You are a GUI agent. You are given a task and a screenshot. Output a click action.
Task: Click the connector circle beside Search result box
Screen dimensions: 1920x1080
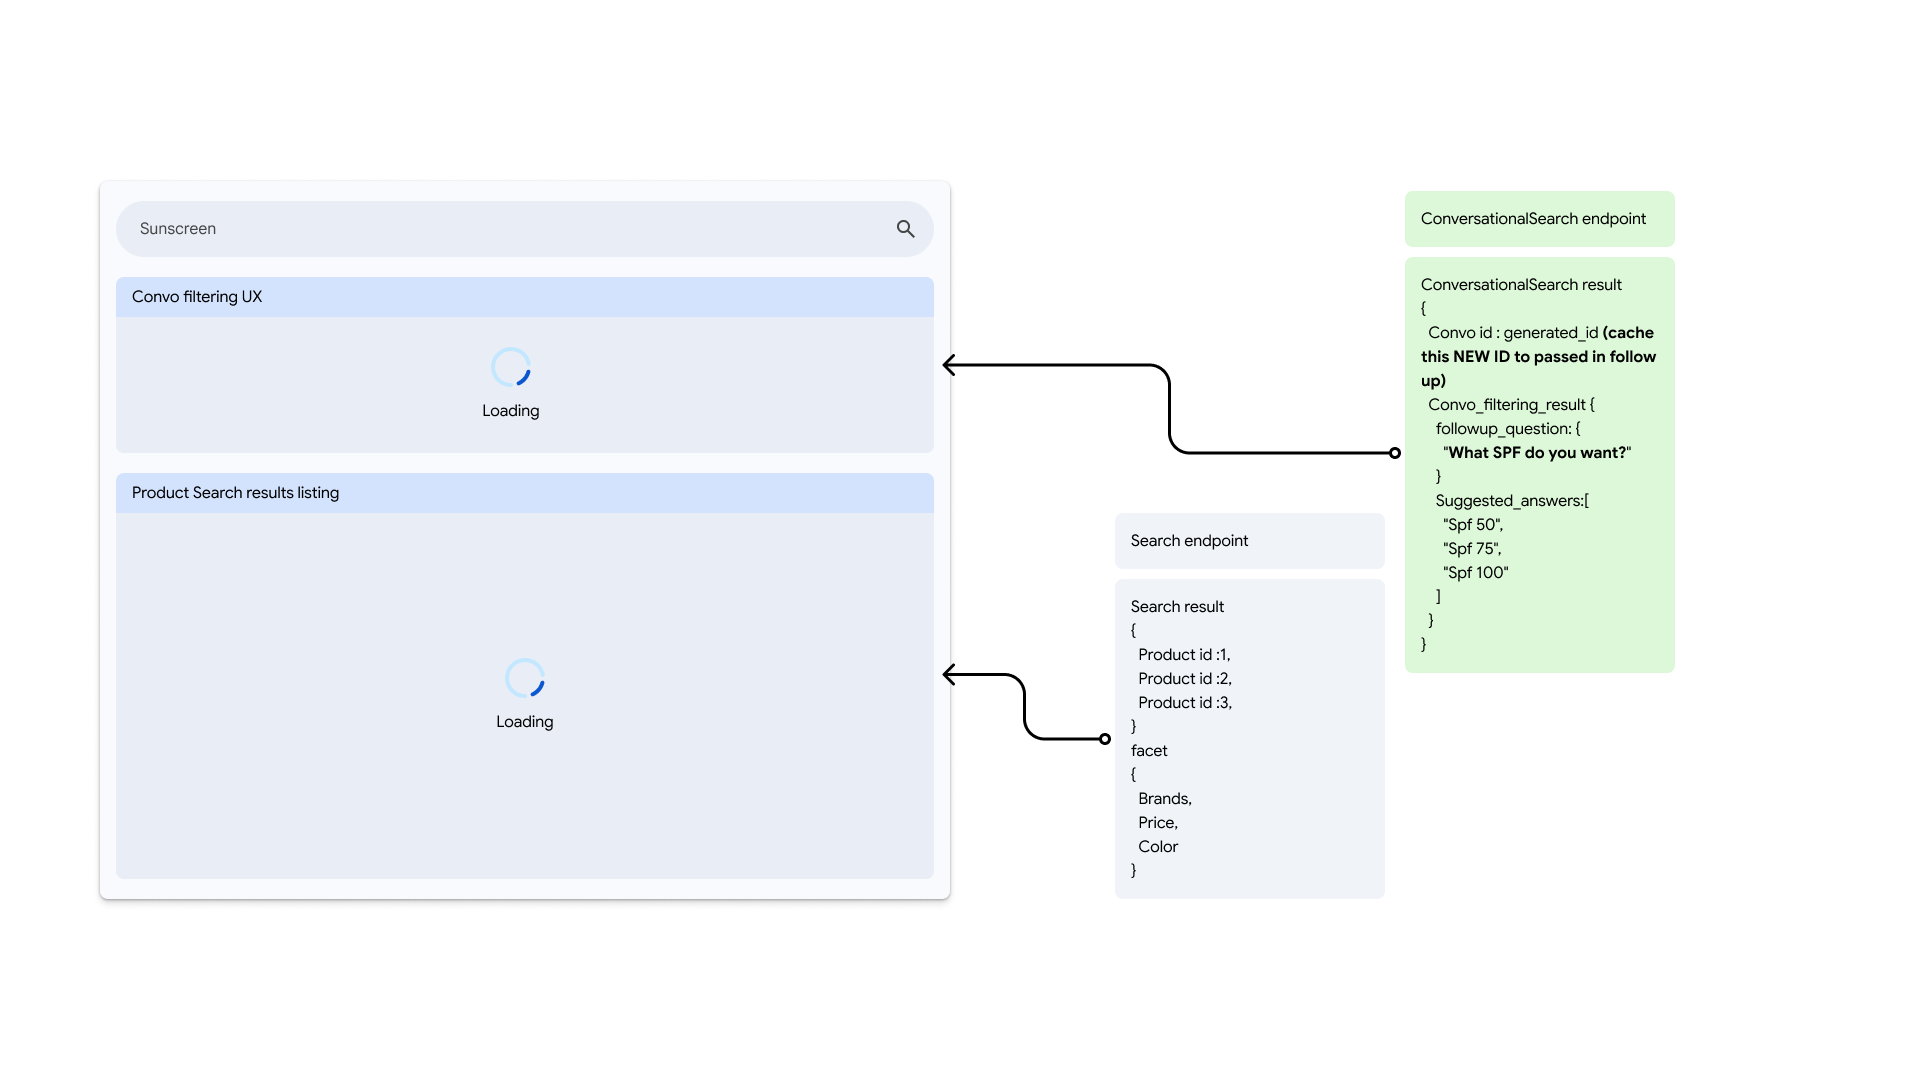click(1105, 739)
